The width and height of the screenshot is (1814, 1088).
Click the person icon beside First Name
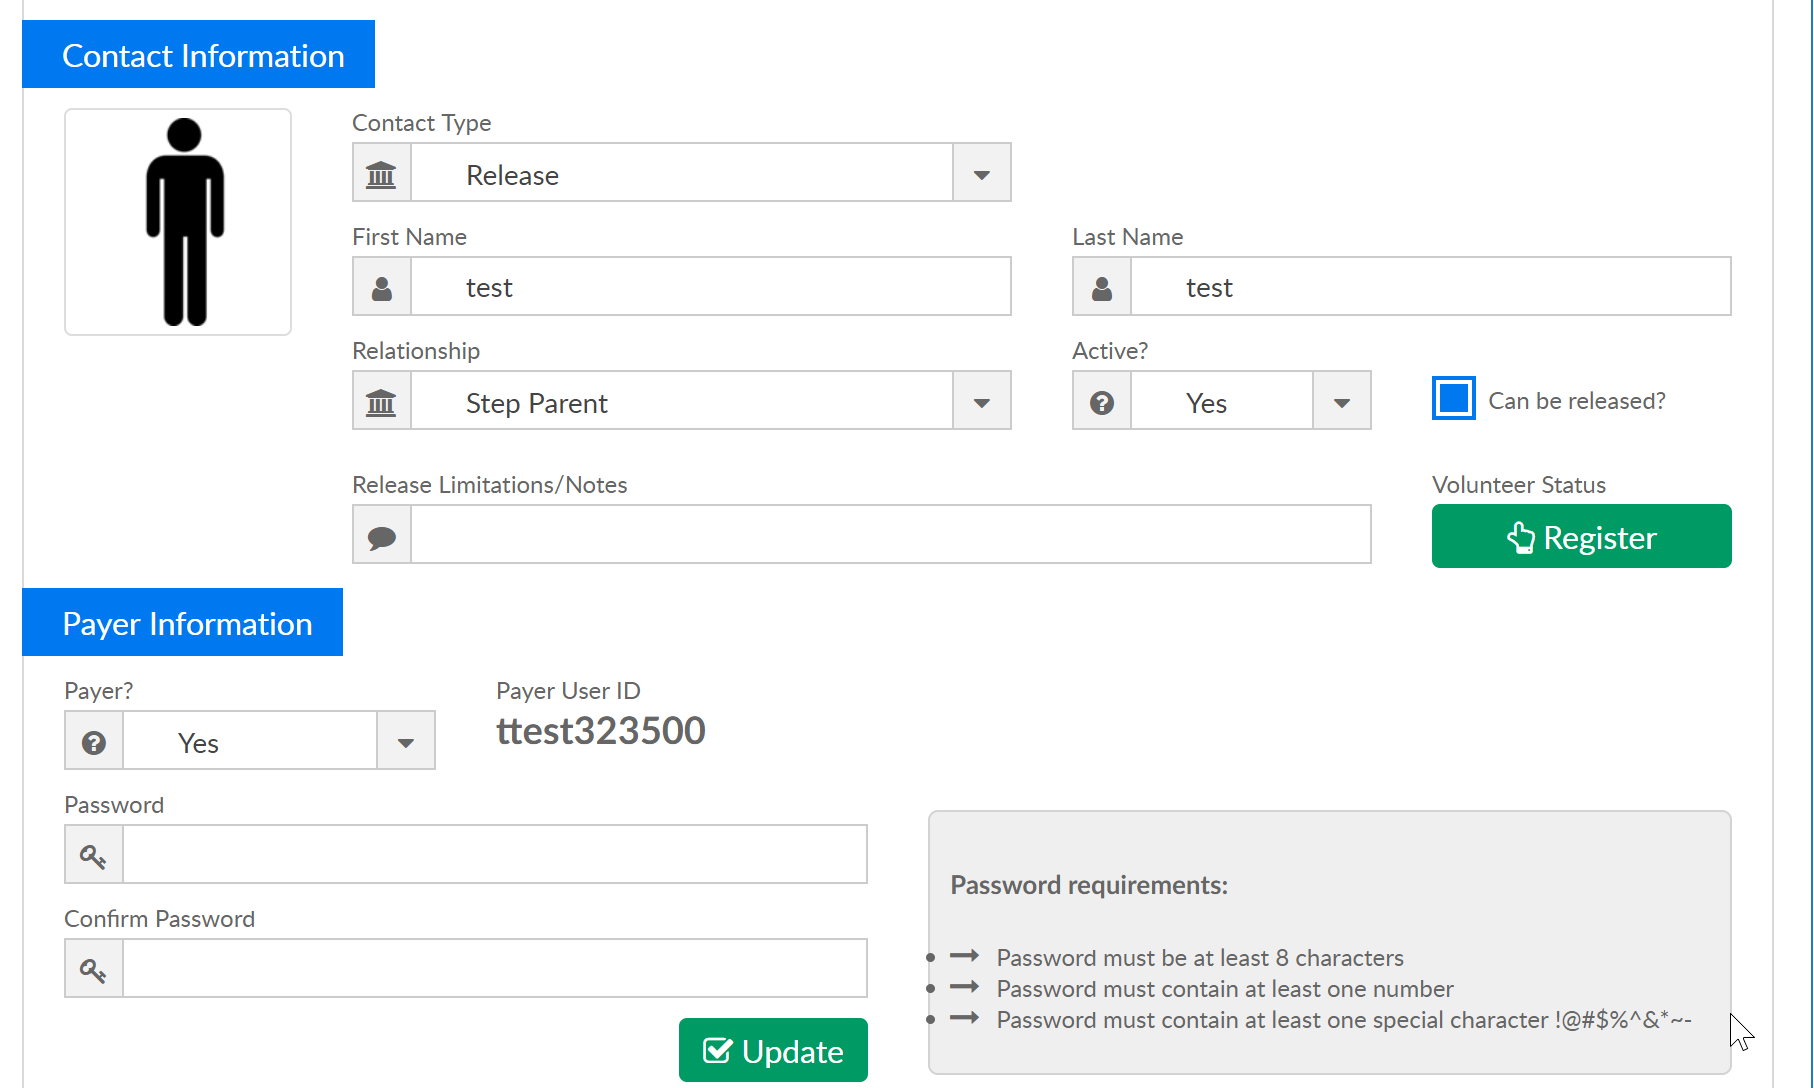point(381,287)
